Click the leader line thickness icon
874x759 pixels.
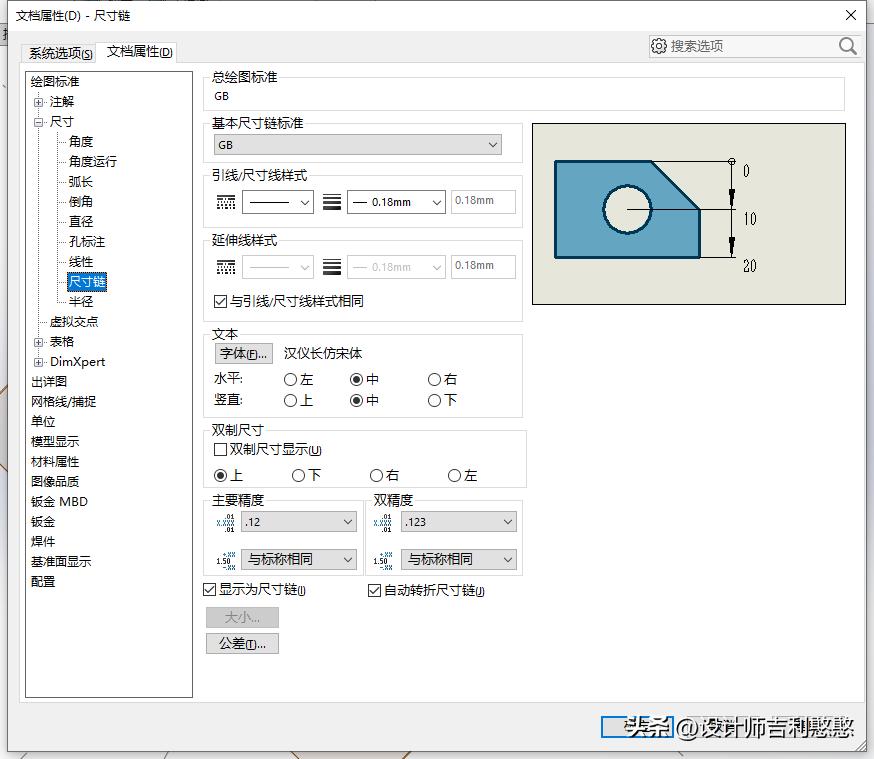[332, 201]
